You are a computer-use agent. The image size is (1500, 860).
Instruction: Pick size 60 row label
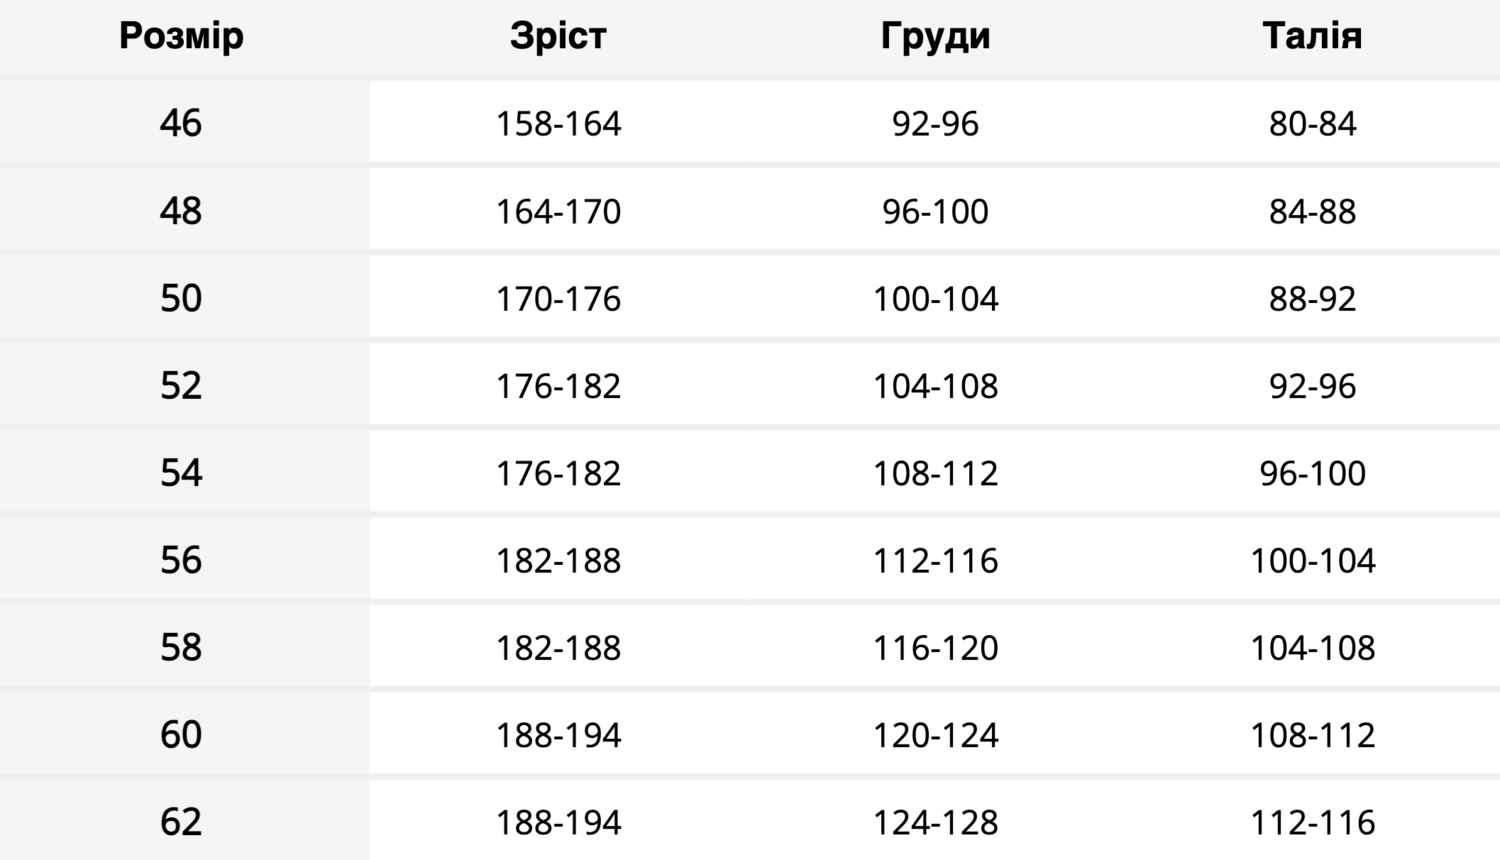[181, 735]
